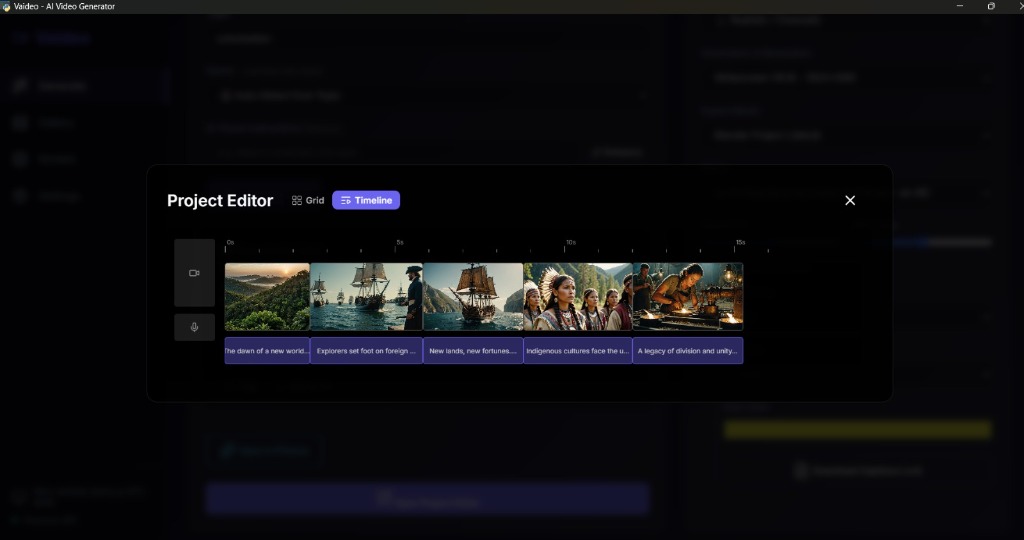Jump to the 15s ruler mark
The height and width of the screenshot is (540, 1024).
(741, 242)
